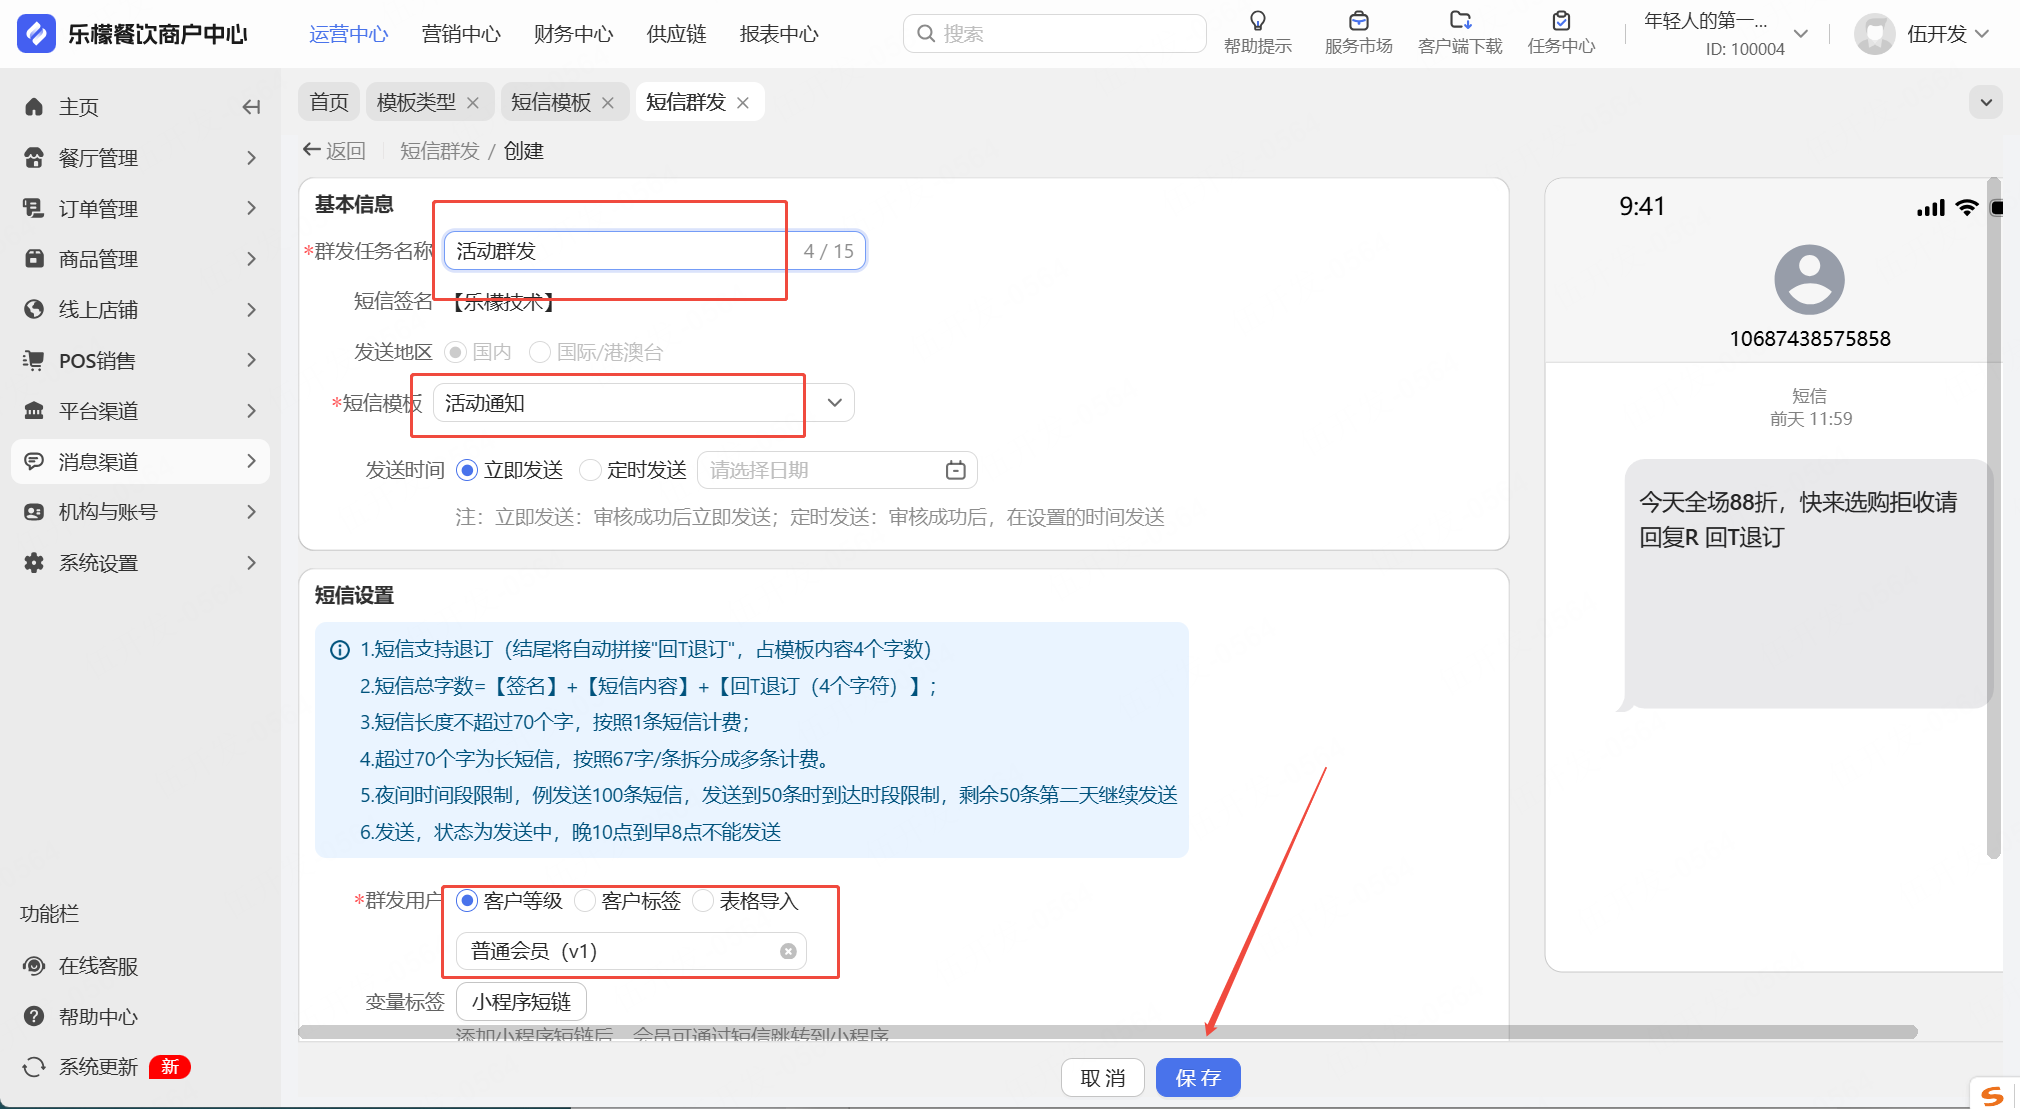Click the 保存 button
The height and width of the screenshot is (1109, 2020).
pos(1198,1078)
